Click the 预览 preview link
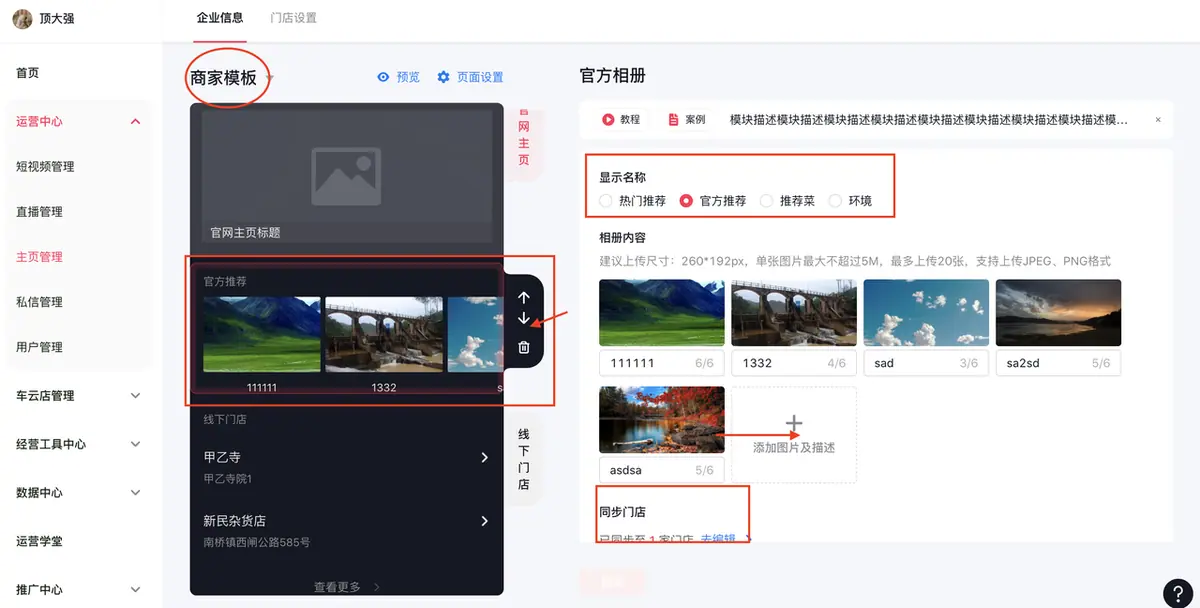1200x608 pixels. coord(408,77)
